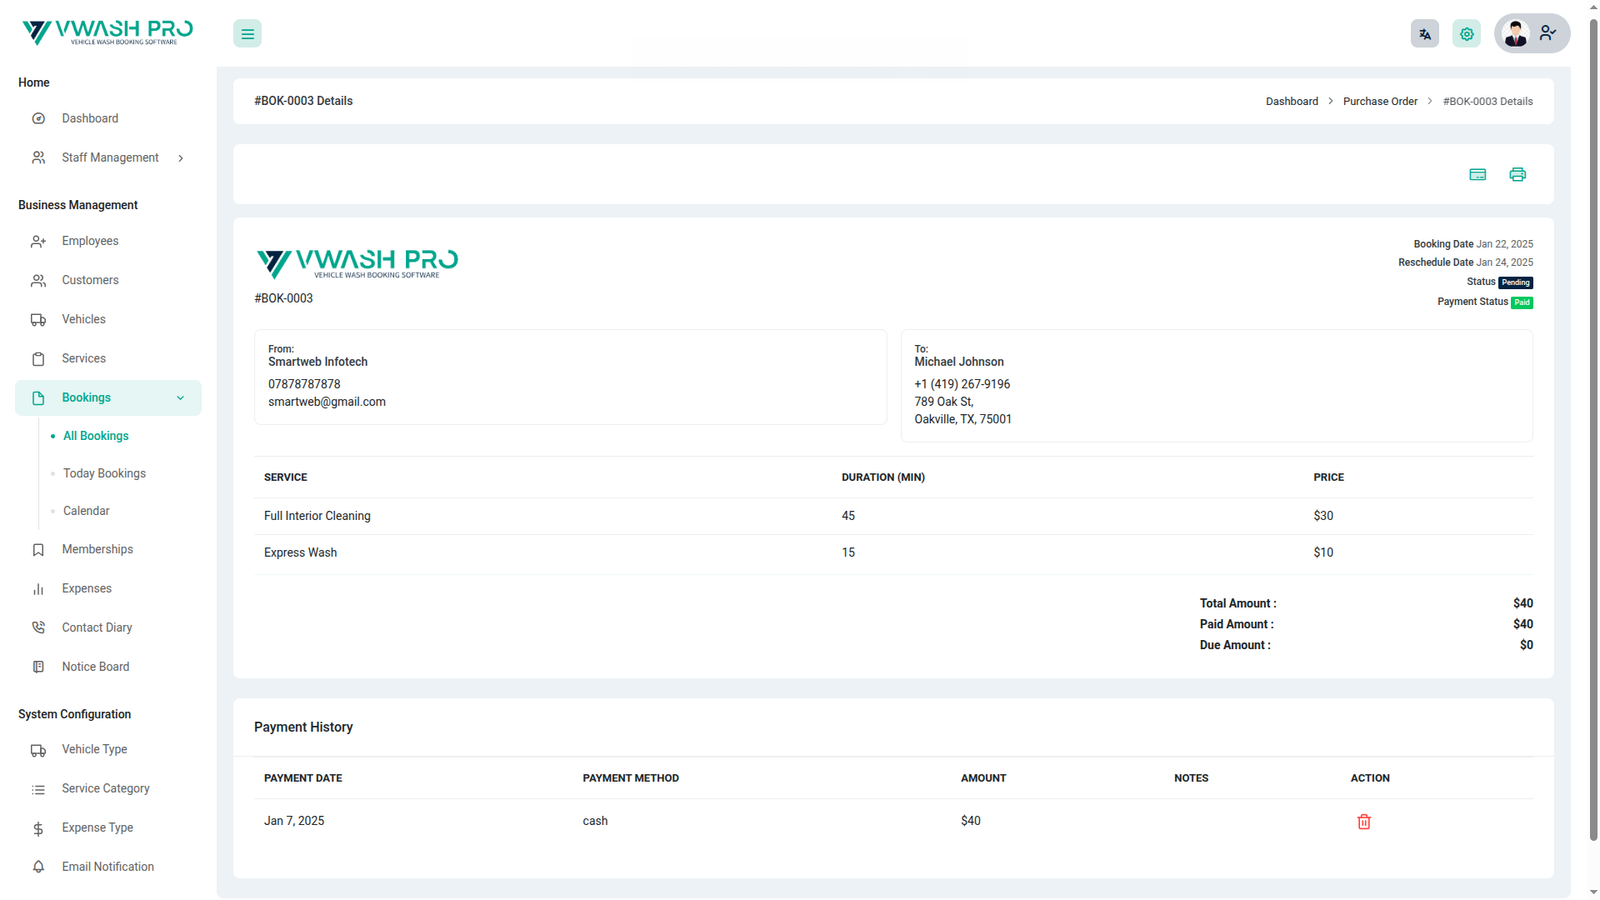This screenshot has height=900, width=1600.
Task: Delete the Jan 7 cash payment
Action: click(1363, 821)
